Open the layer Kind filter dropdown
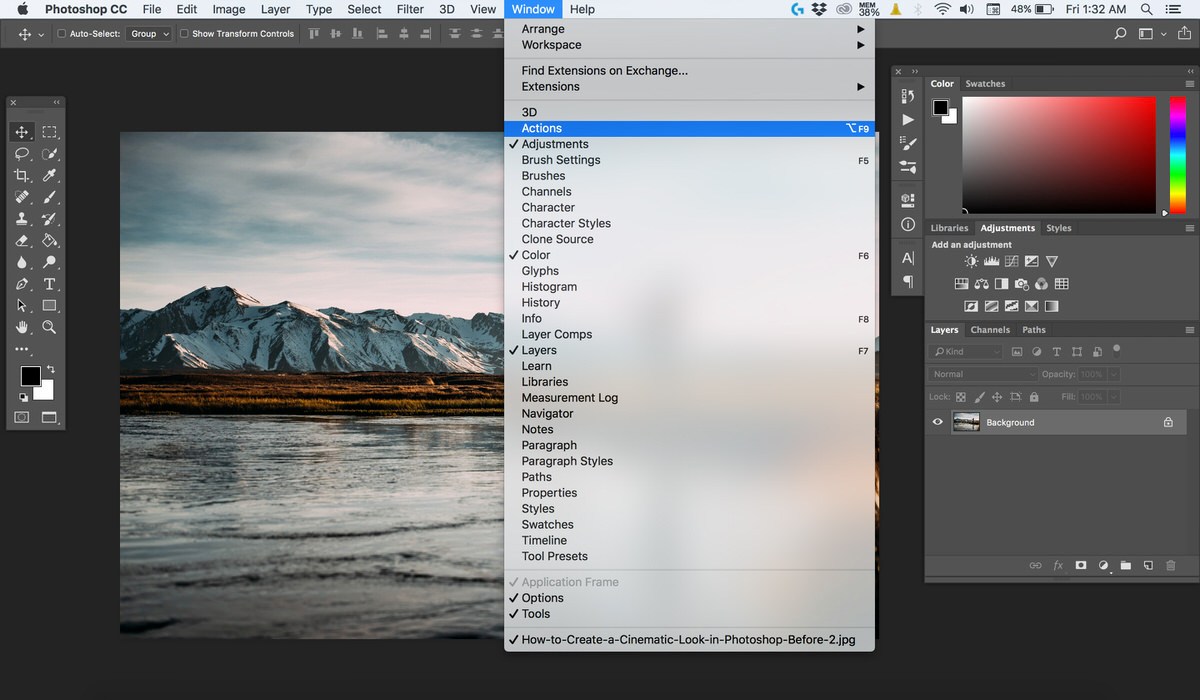The width and height of the screenshot is (1200, 700). pyautogui.click(x=966, y=352)
